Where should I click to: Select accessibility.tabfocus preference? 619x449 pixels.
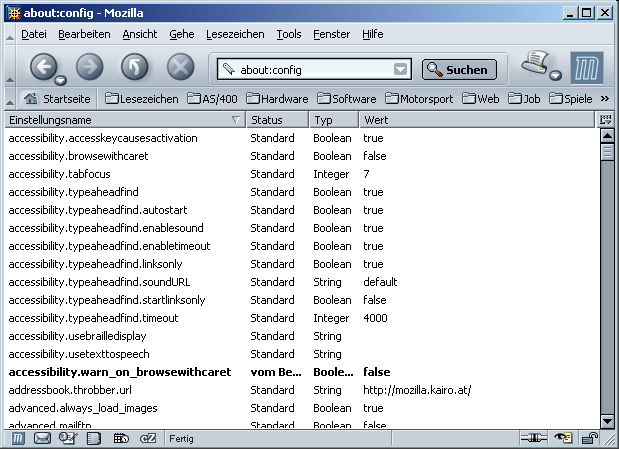pyautogui.click(x=302, y=174)
